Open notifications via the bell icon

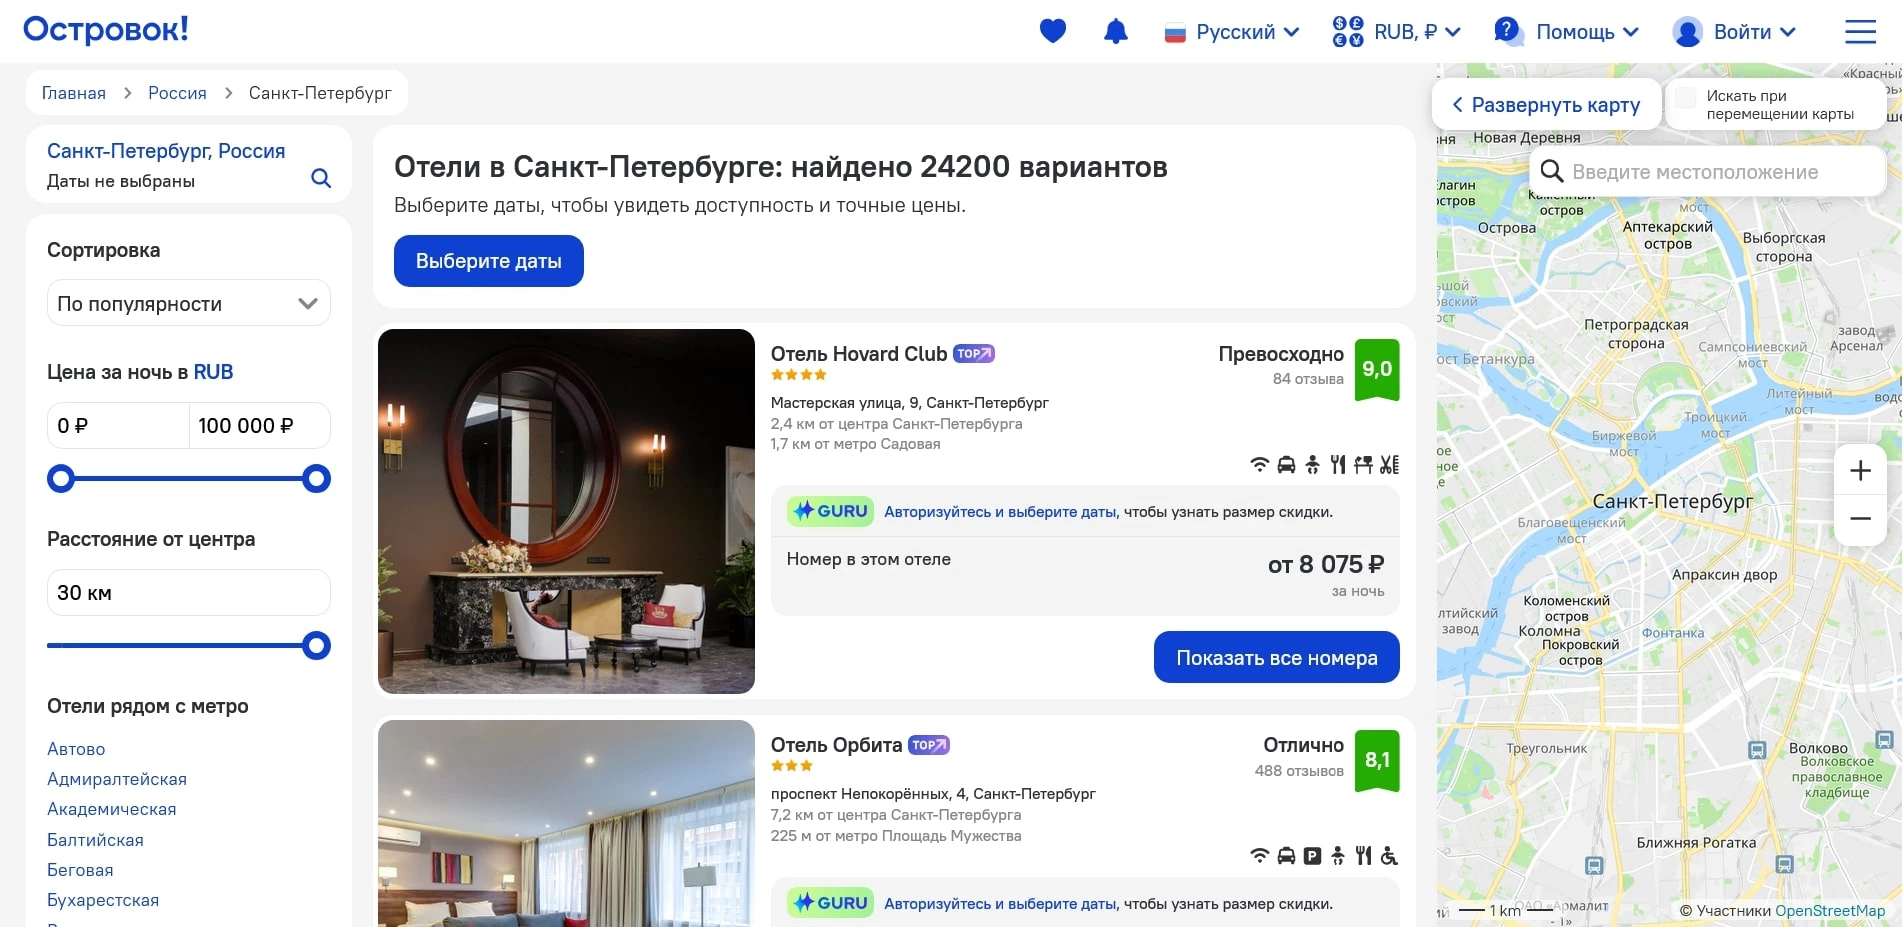click(1115, 31)
